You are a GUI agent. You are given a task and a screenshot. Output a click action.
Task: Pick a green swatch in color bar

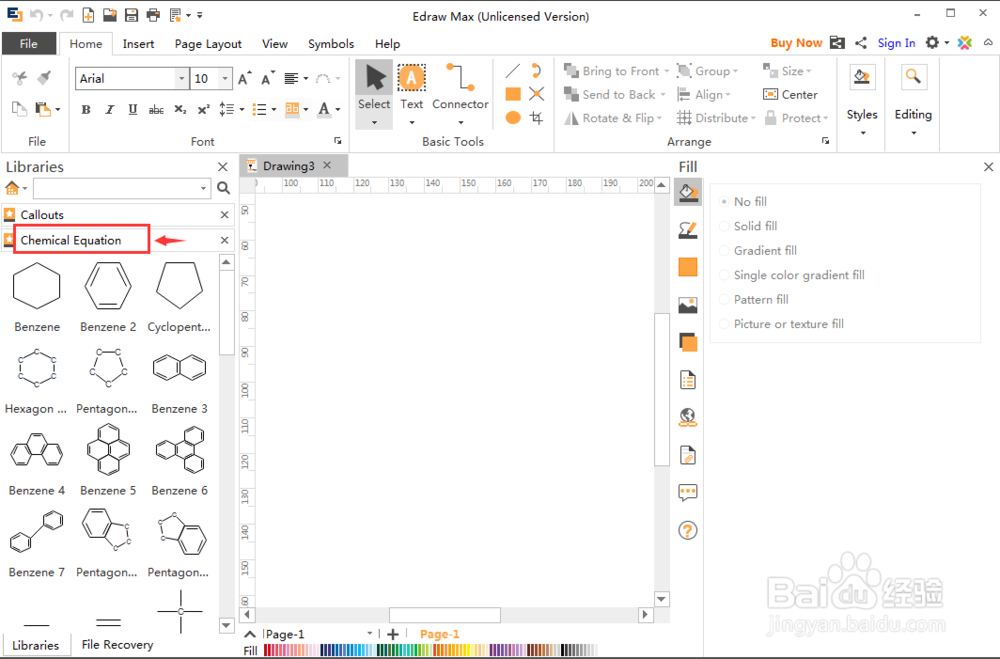coord(397,650)
